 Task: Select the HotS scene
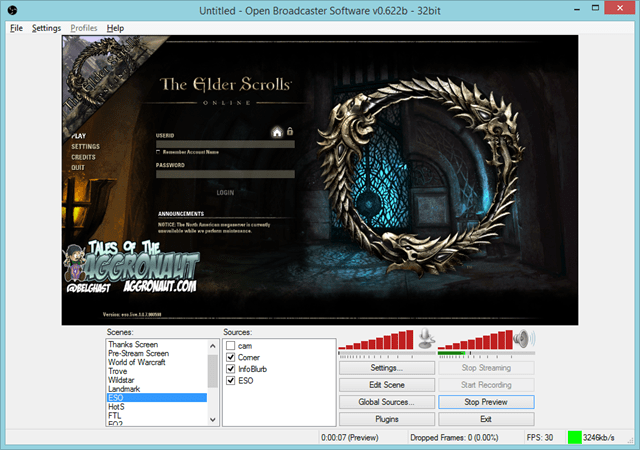157,407
